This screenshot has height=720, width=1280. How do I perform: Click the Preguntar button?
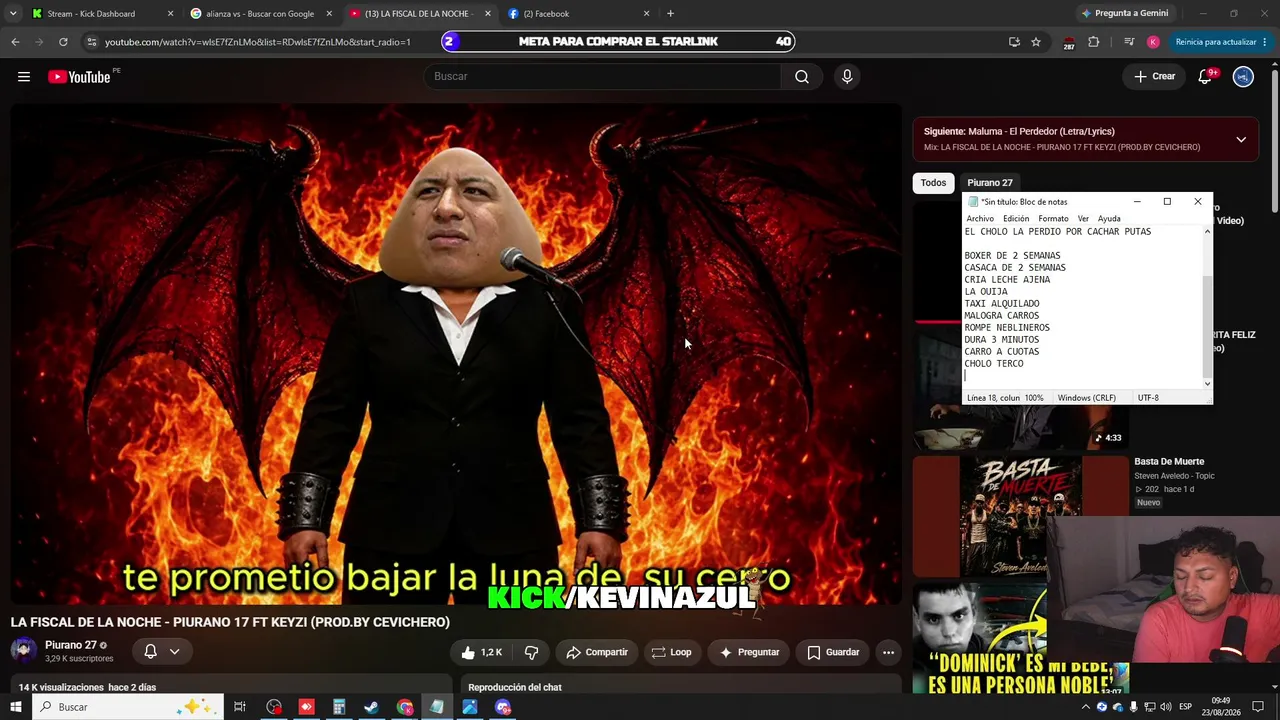pyautogui.click(x=749, y=652)
